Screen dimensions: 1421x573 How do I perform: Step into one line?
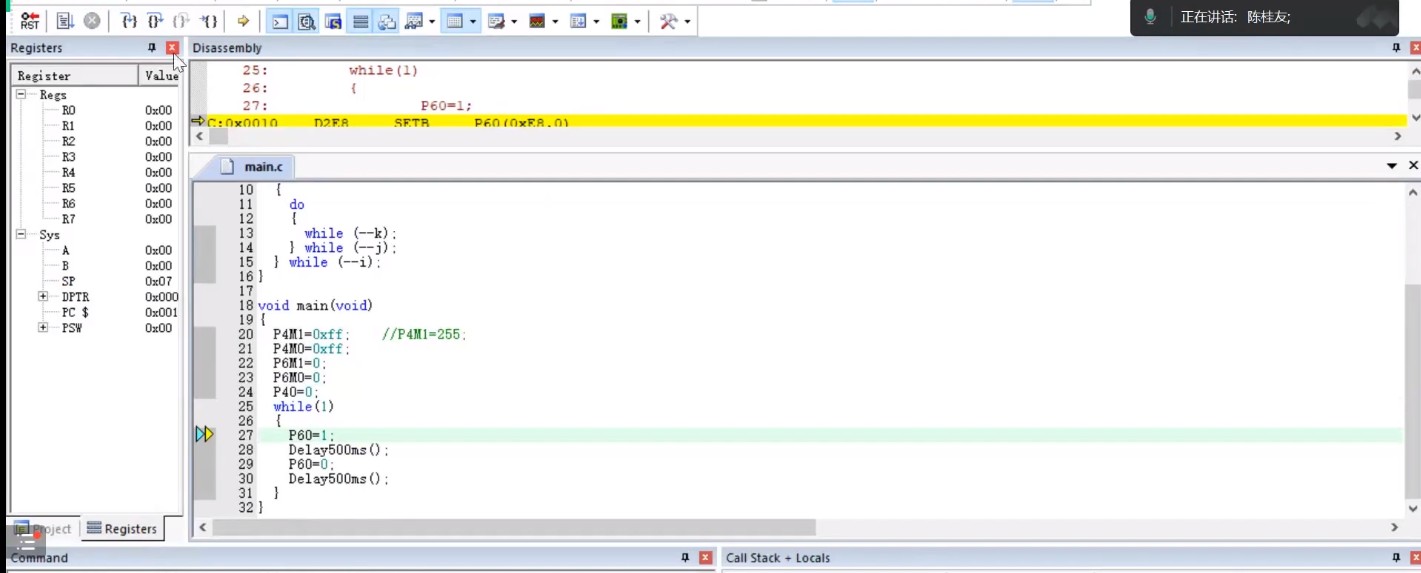(129, 20)
